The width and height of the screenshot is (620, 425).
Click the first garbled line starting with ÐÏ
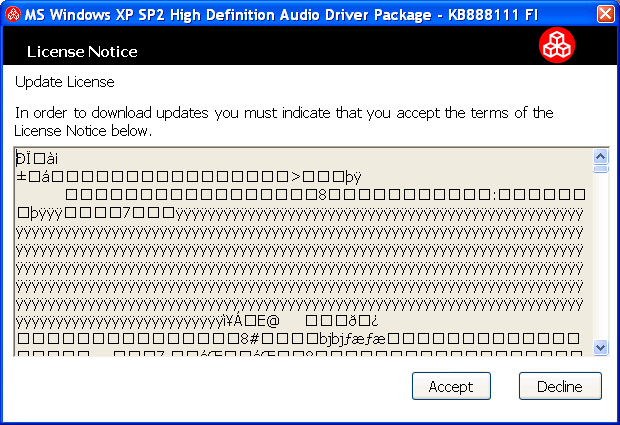click(x=37, y=158)
